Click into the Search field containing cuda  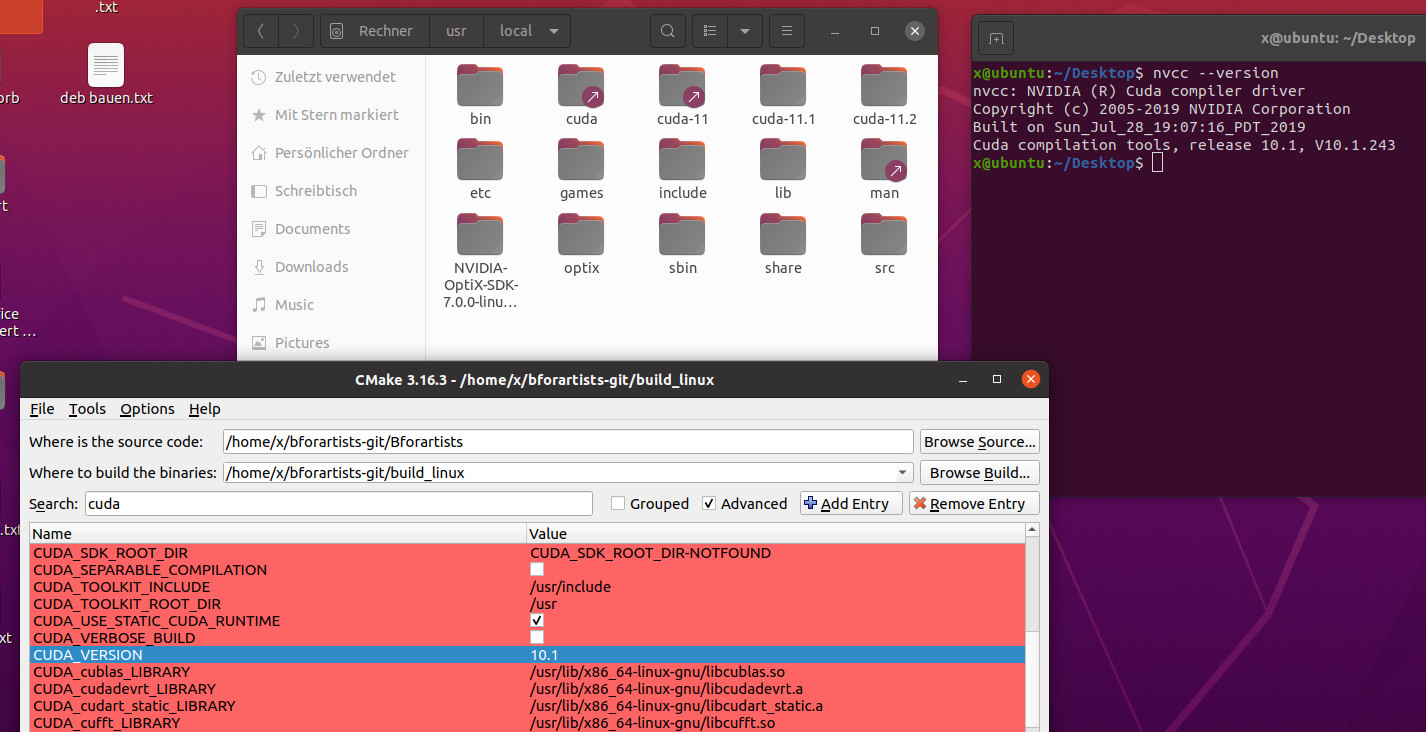(x=338, y=504)
